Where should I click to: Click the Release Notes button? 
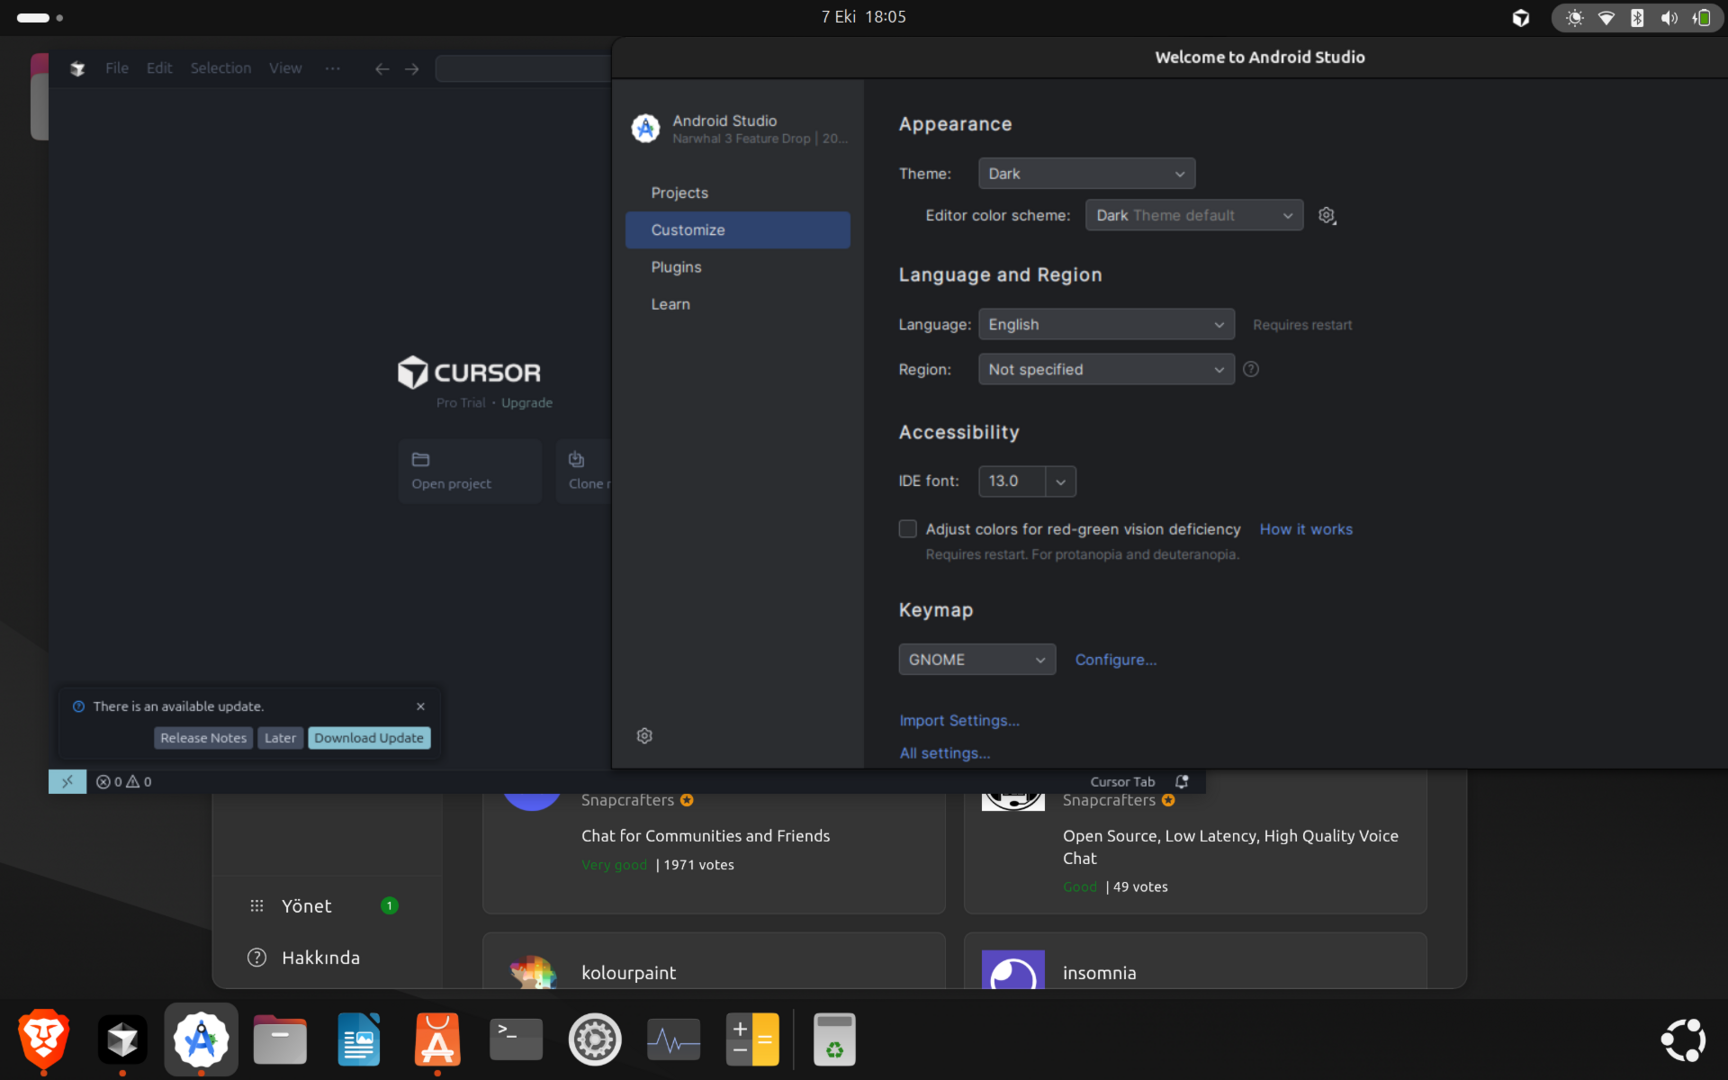point(203,738)
